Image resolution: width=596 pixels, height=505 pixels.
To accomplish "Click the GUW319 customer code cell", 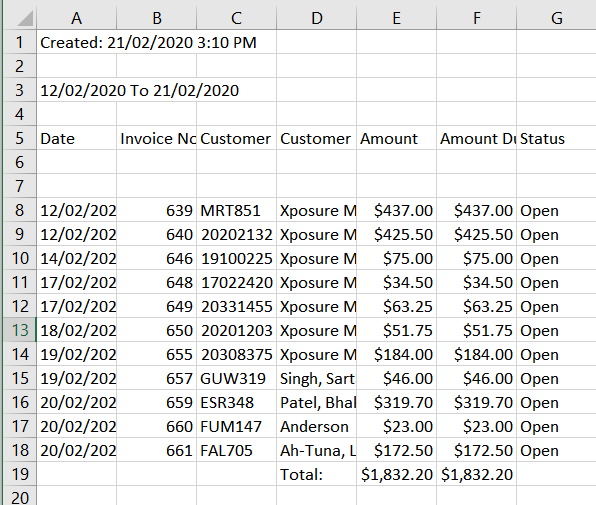I will point(236,378).
